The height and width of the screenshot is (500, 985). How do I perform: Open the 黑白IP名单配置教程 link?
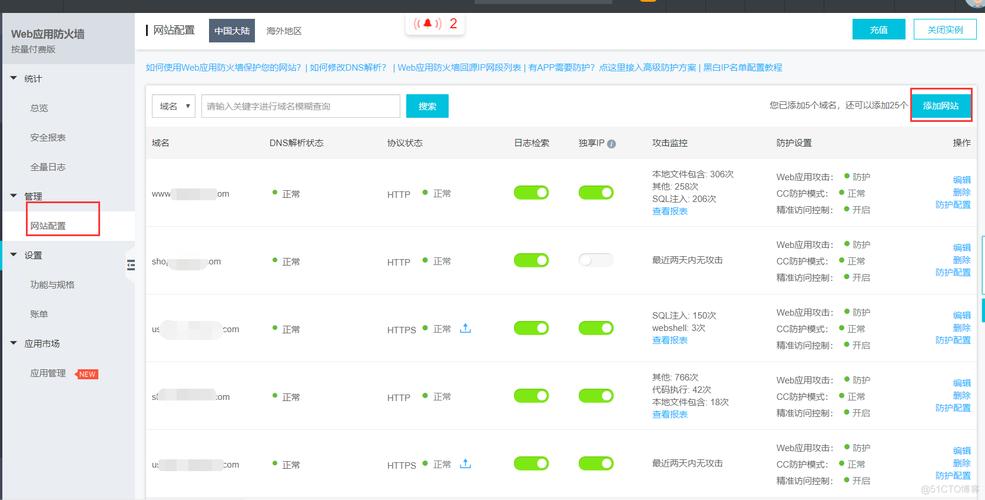tap(743, 67)
